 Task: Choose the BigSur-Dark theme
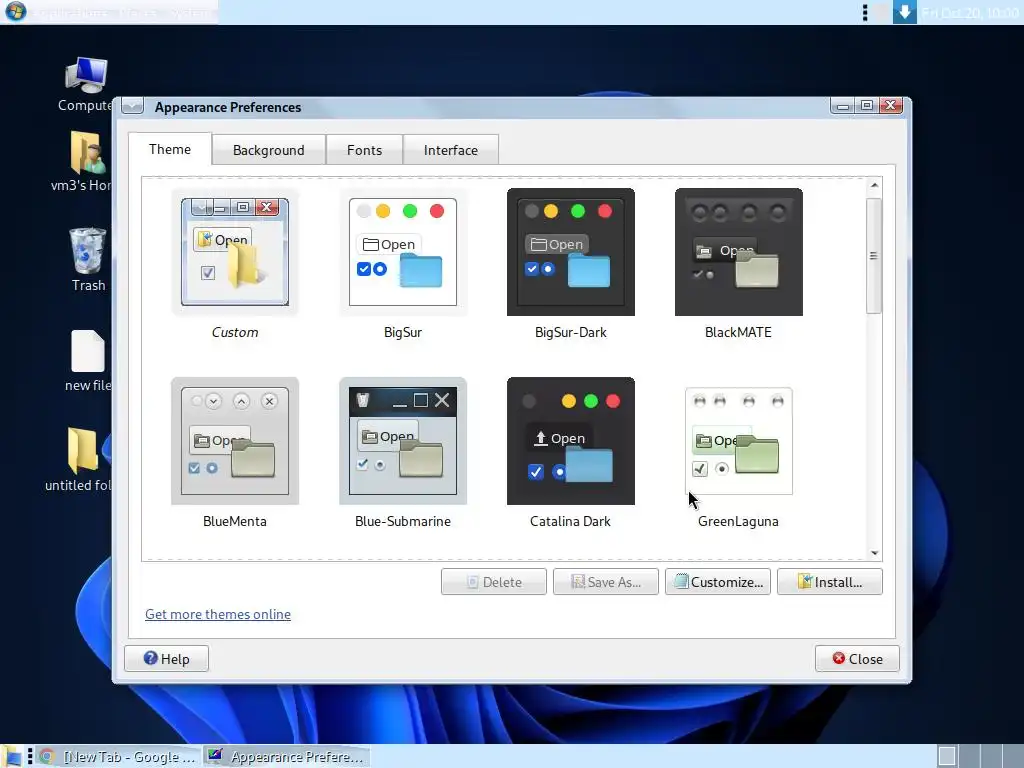[x=570, y=252]
